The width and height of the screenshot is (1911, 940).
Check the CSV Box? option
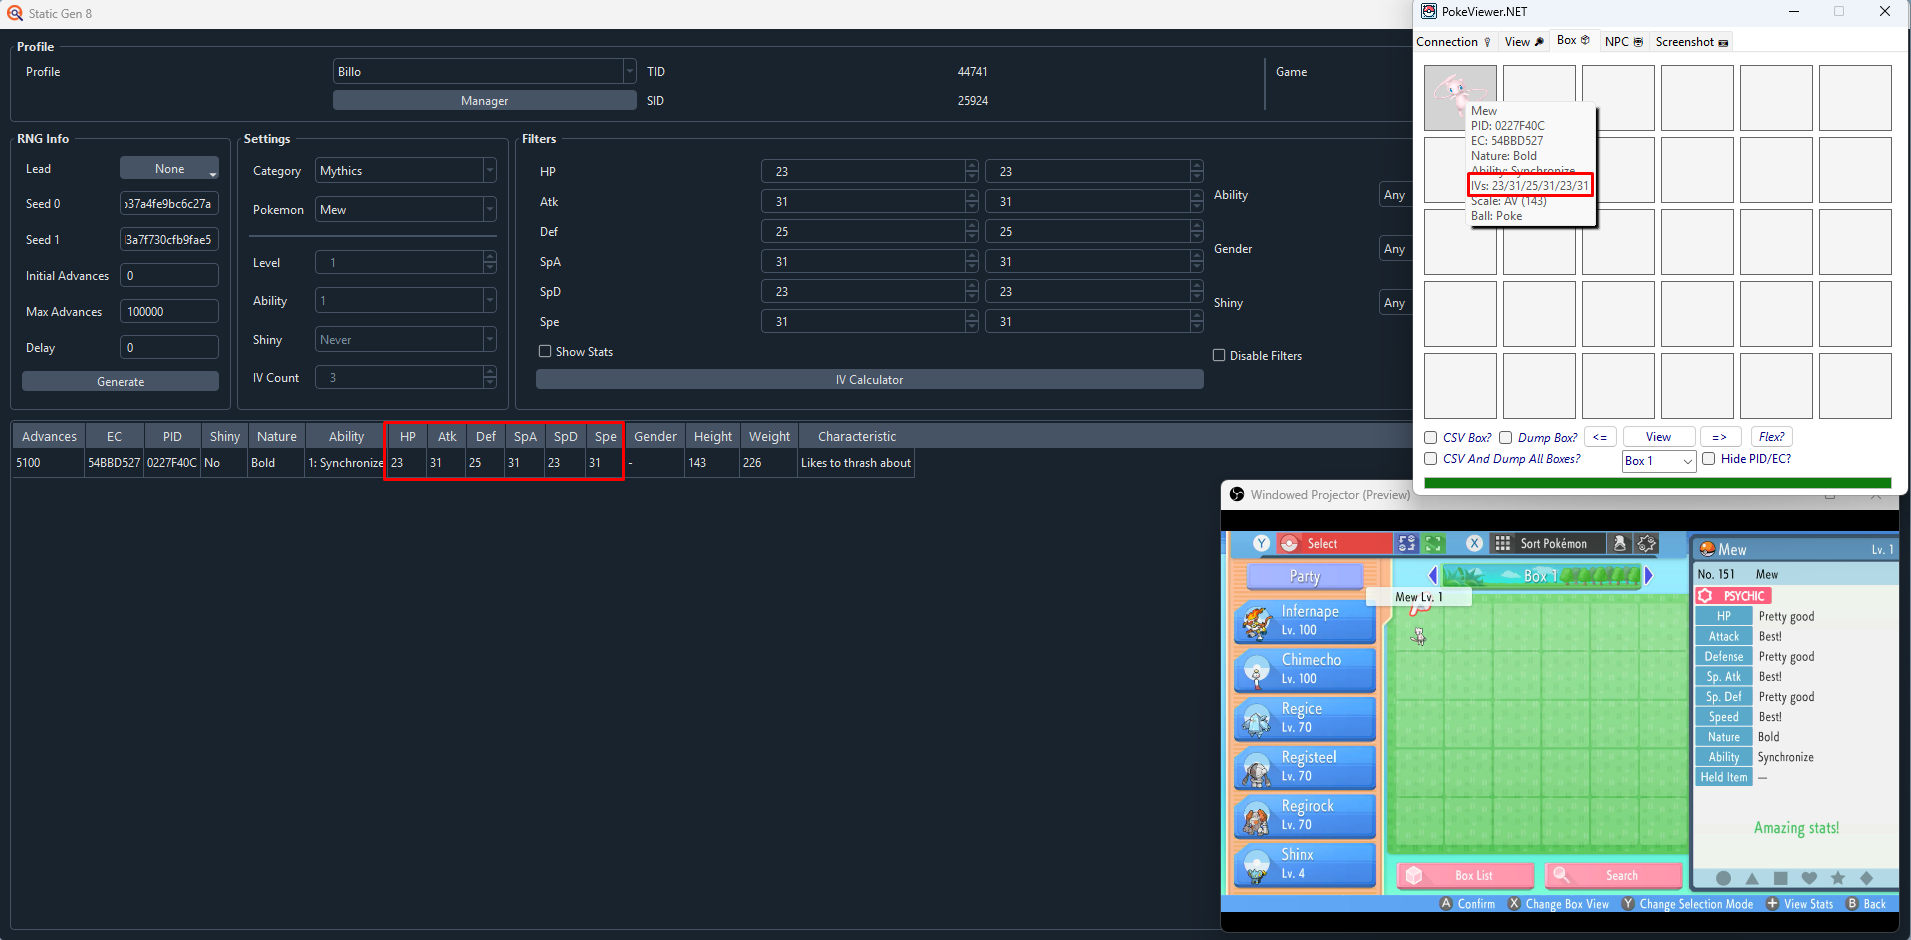click(x=1431, y=437)
